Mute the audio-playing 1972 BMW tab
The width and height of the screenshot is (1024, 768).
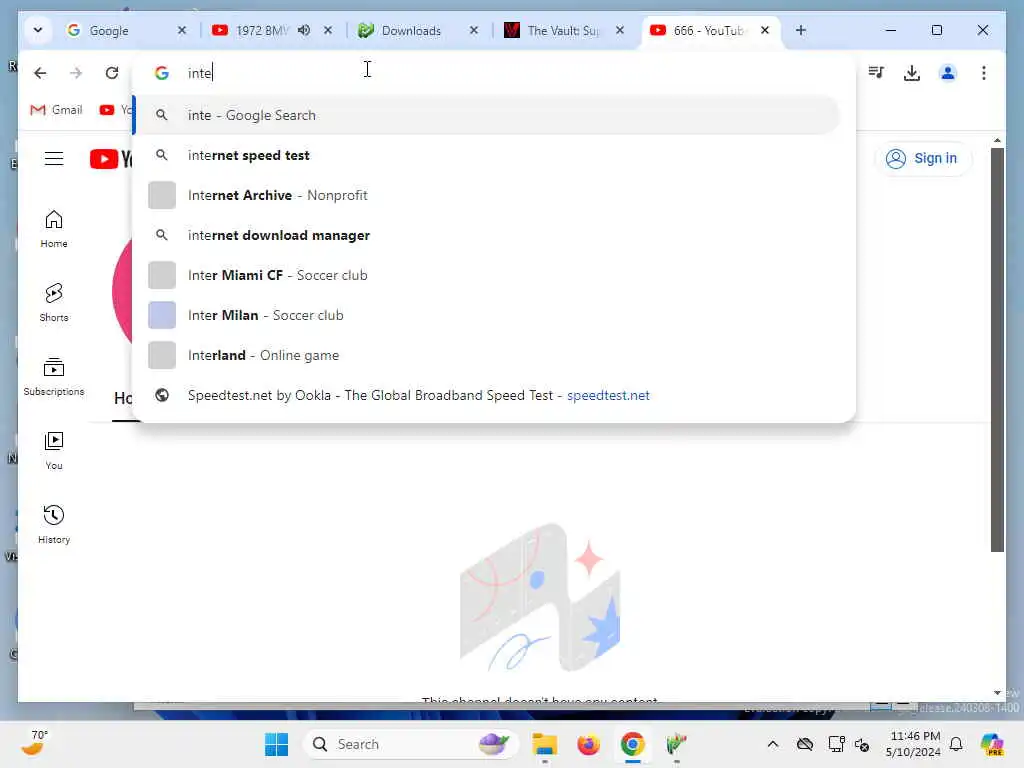304,30
